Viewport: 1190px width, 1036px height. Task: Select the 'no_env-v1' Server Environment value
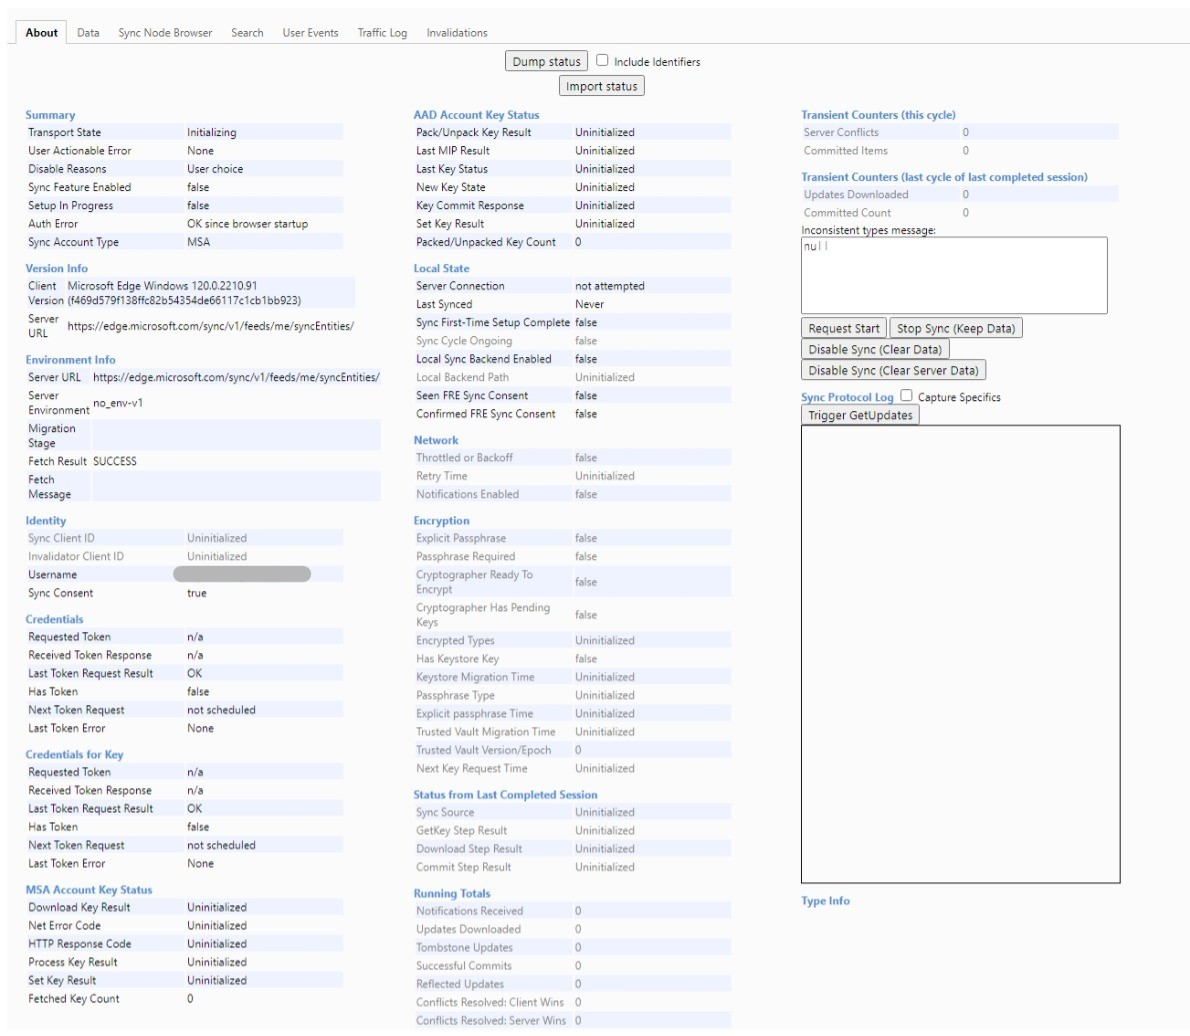118,403
